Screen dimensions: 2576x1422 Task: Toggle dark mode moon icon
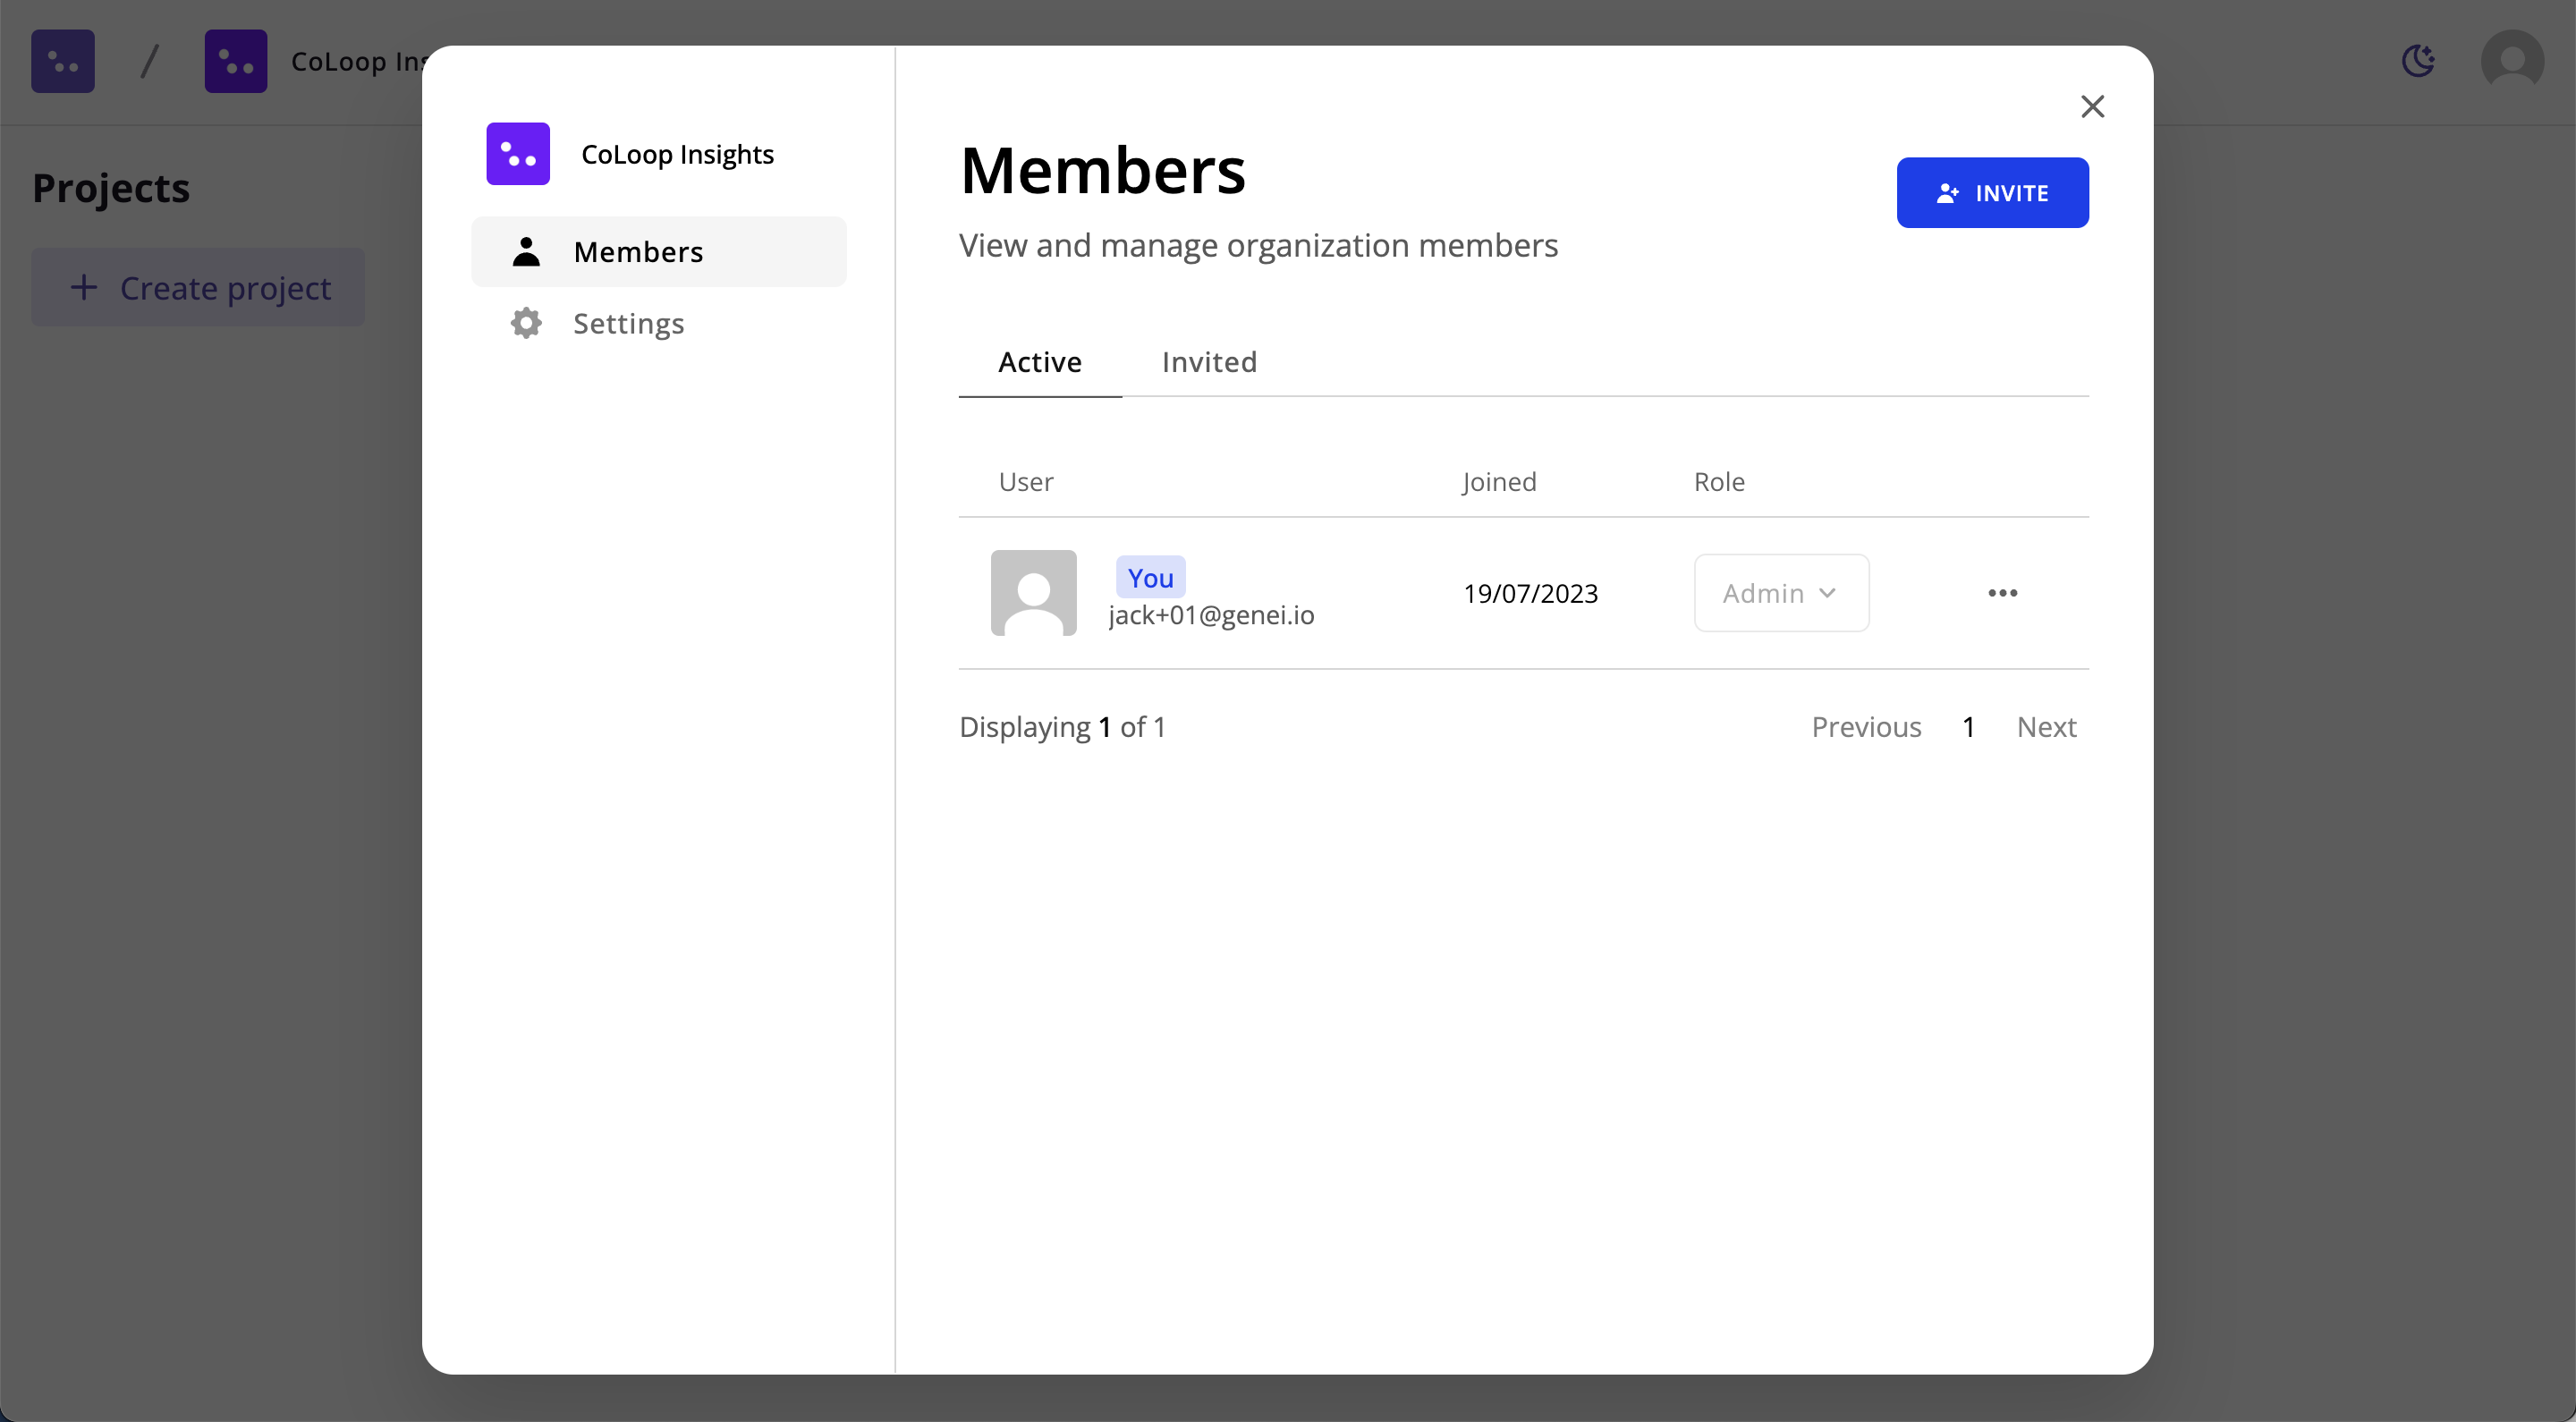pos(2417,61)
